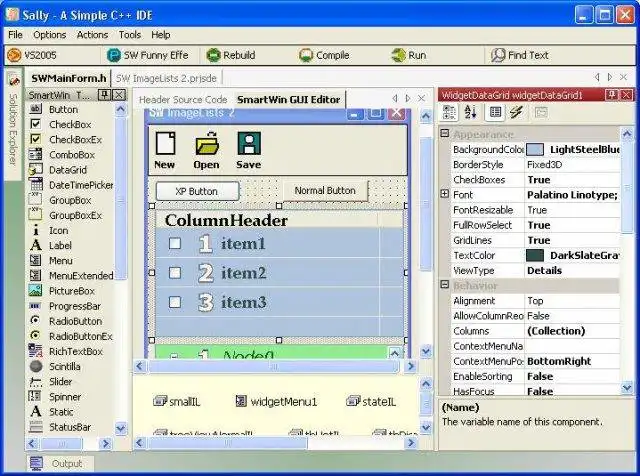Click the DarkSlateGray TextColor swatch
Viewport: 640px width, 476px height.
click(x=535, y=256)
